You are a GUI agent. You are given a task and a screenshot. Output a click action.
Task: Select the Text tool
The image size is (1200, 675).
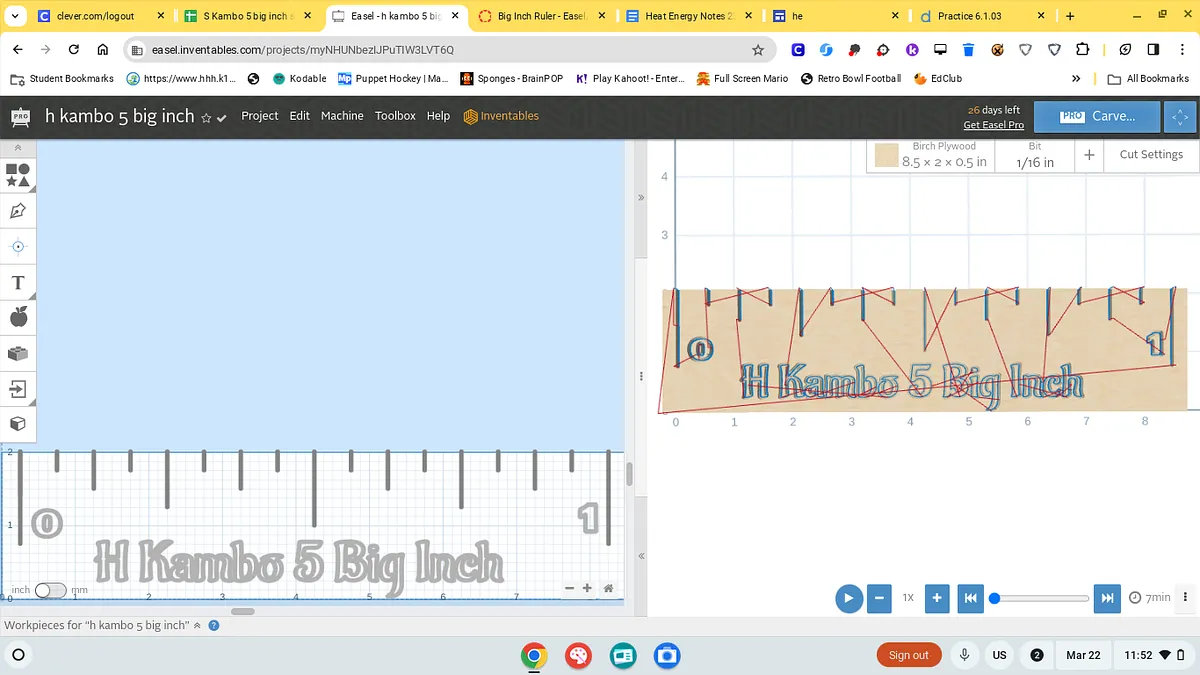[18, 283]
